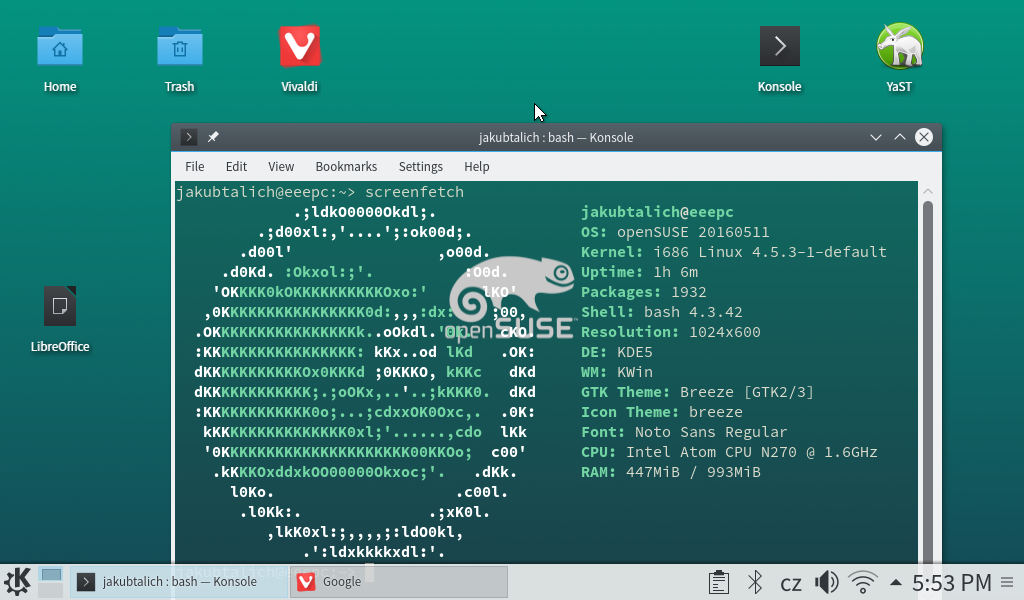
Task: Click the 'openSUSE 20160511' OS value
Action: [693, 232]
